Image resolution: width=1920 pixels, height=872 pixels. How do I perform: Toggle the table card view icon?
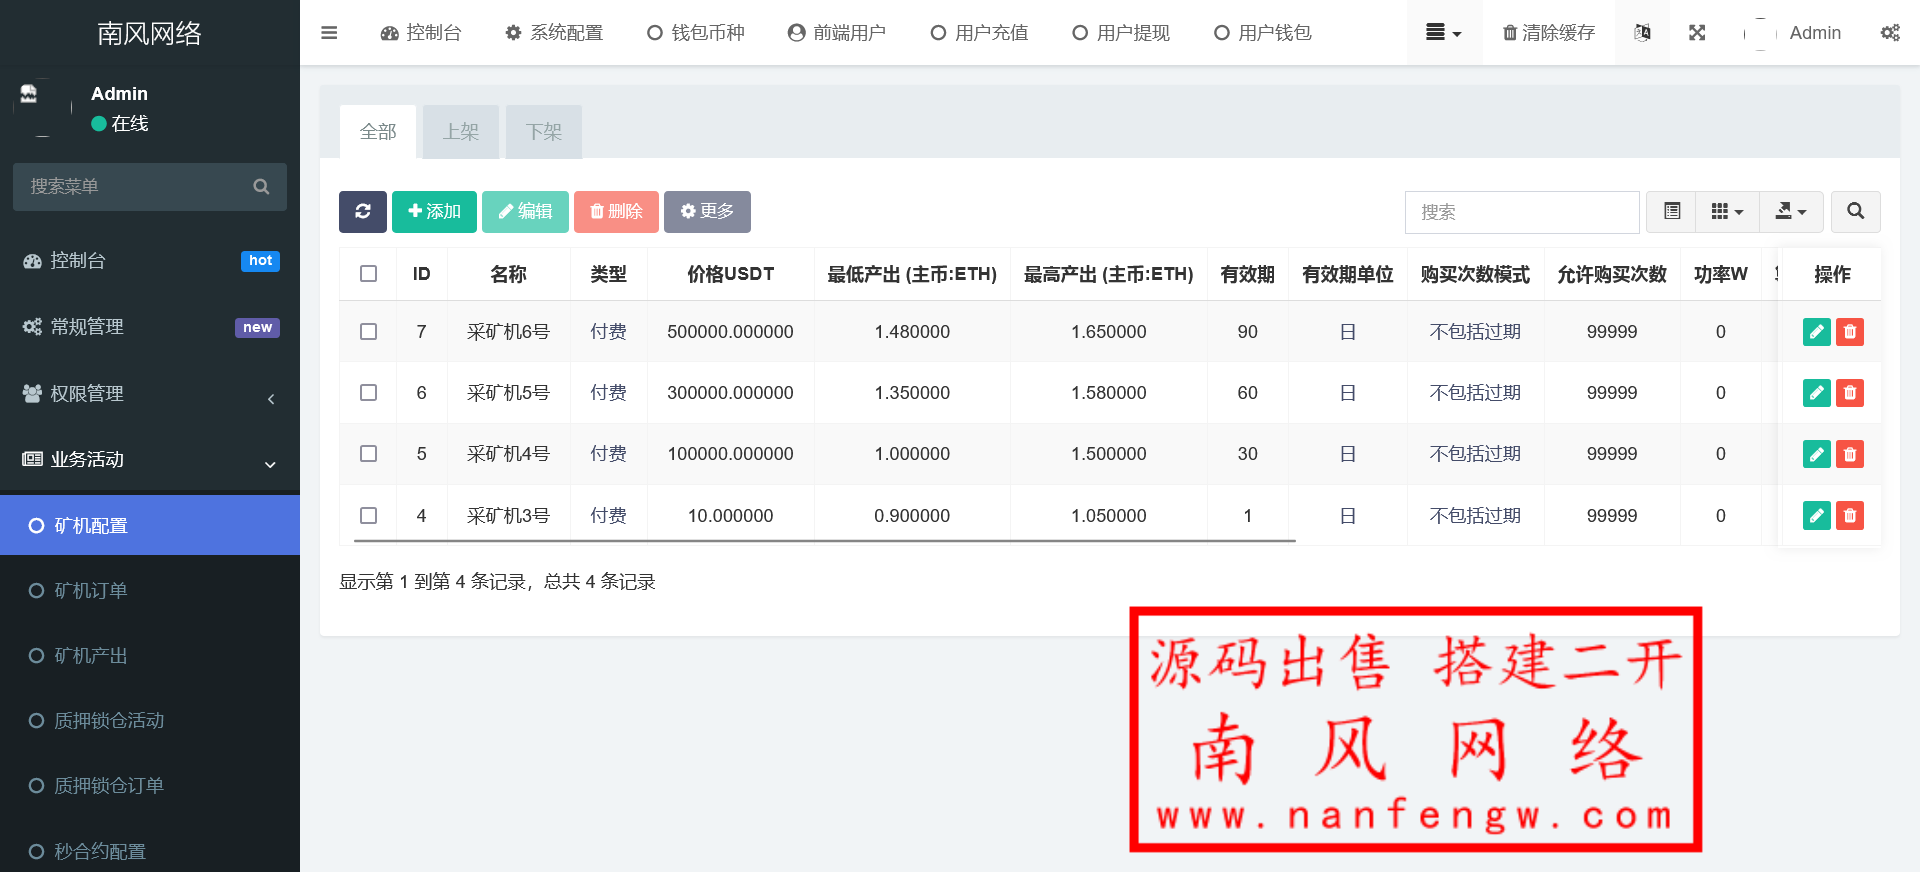[1671, 212]
